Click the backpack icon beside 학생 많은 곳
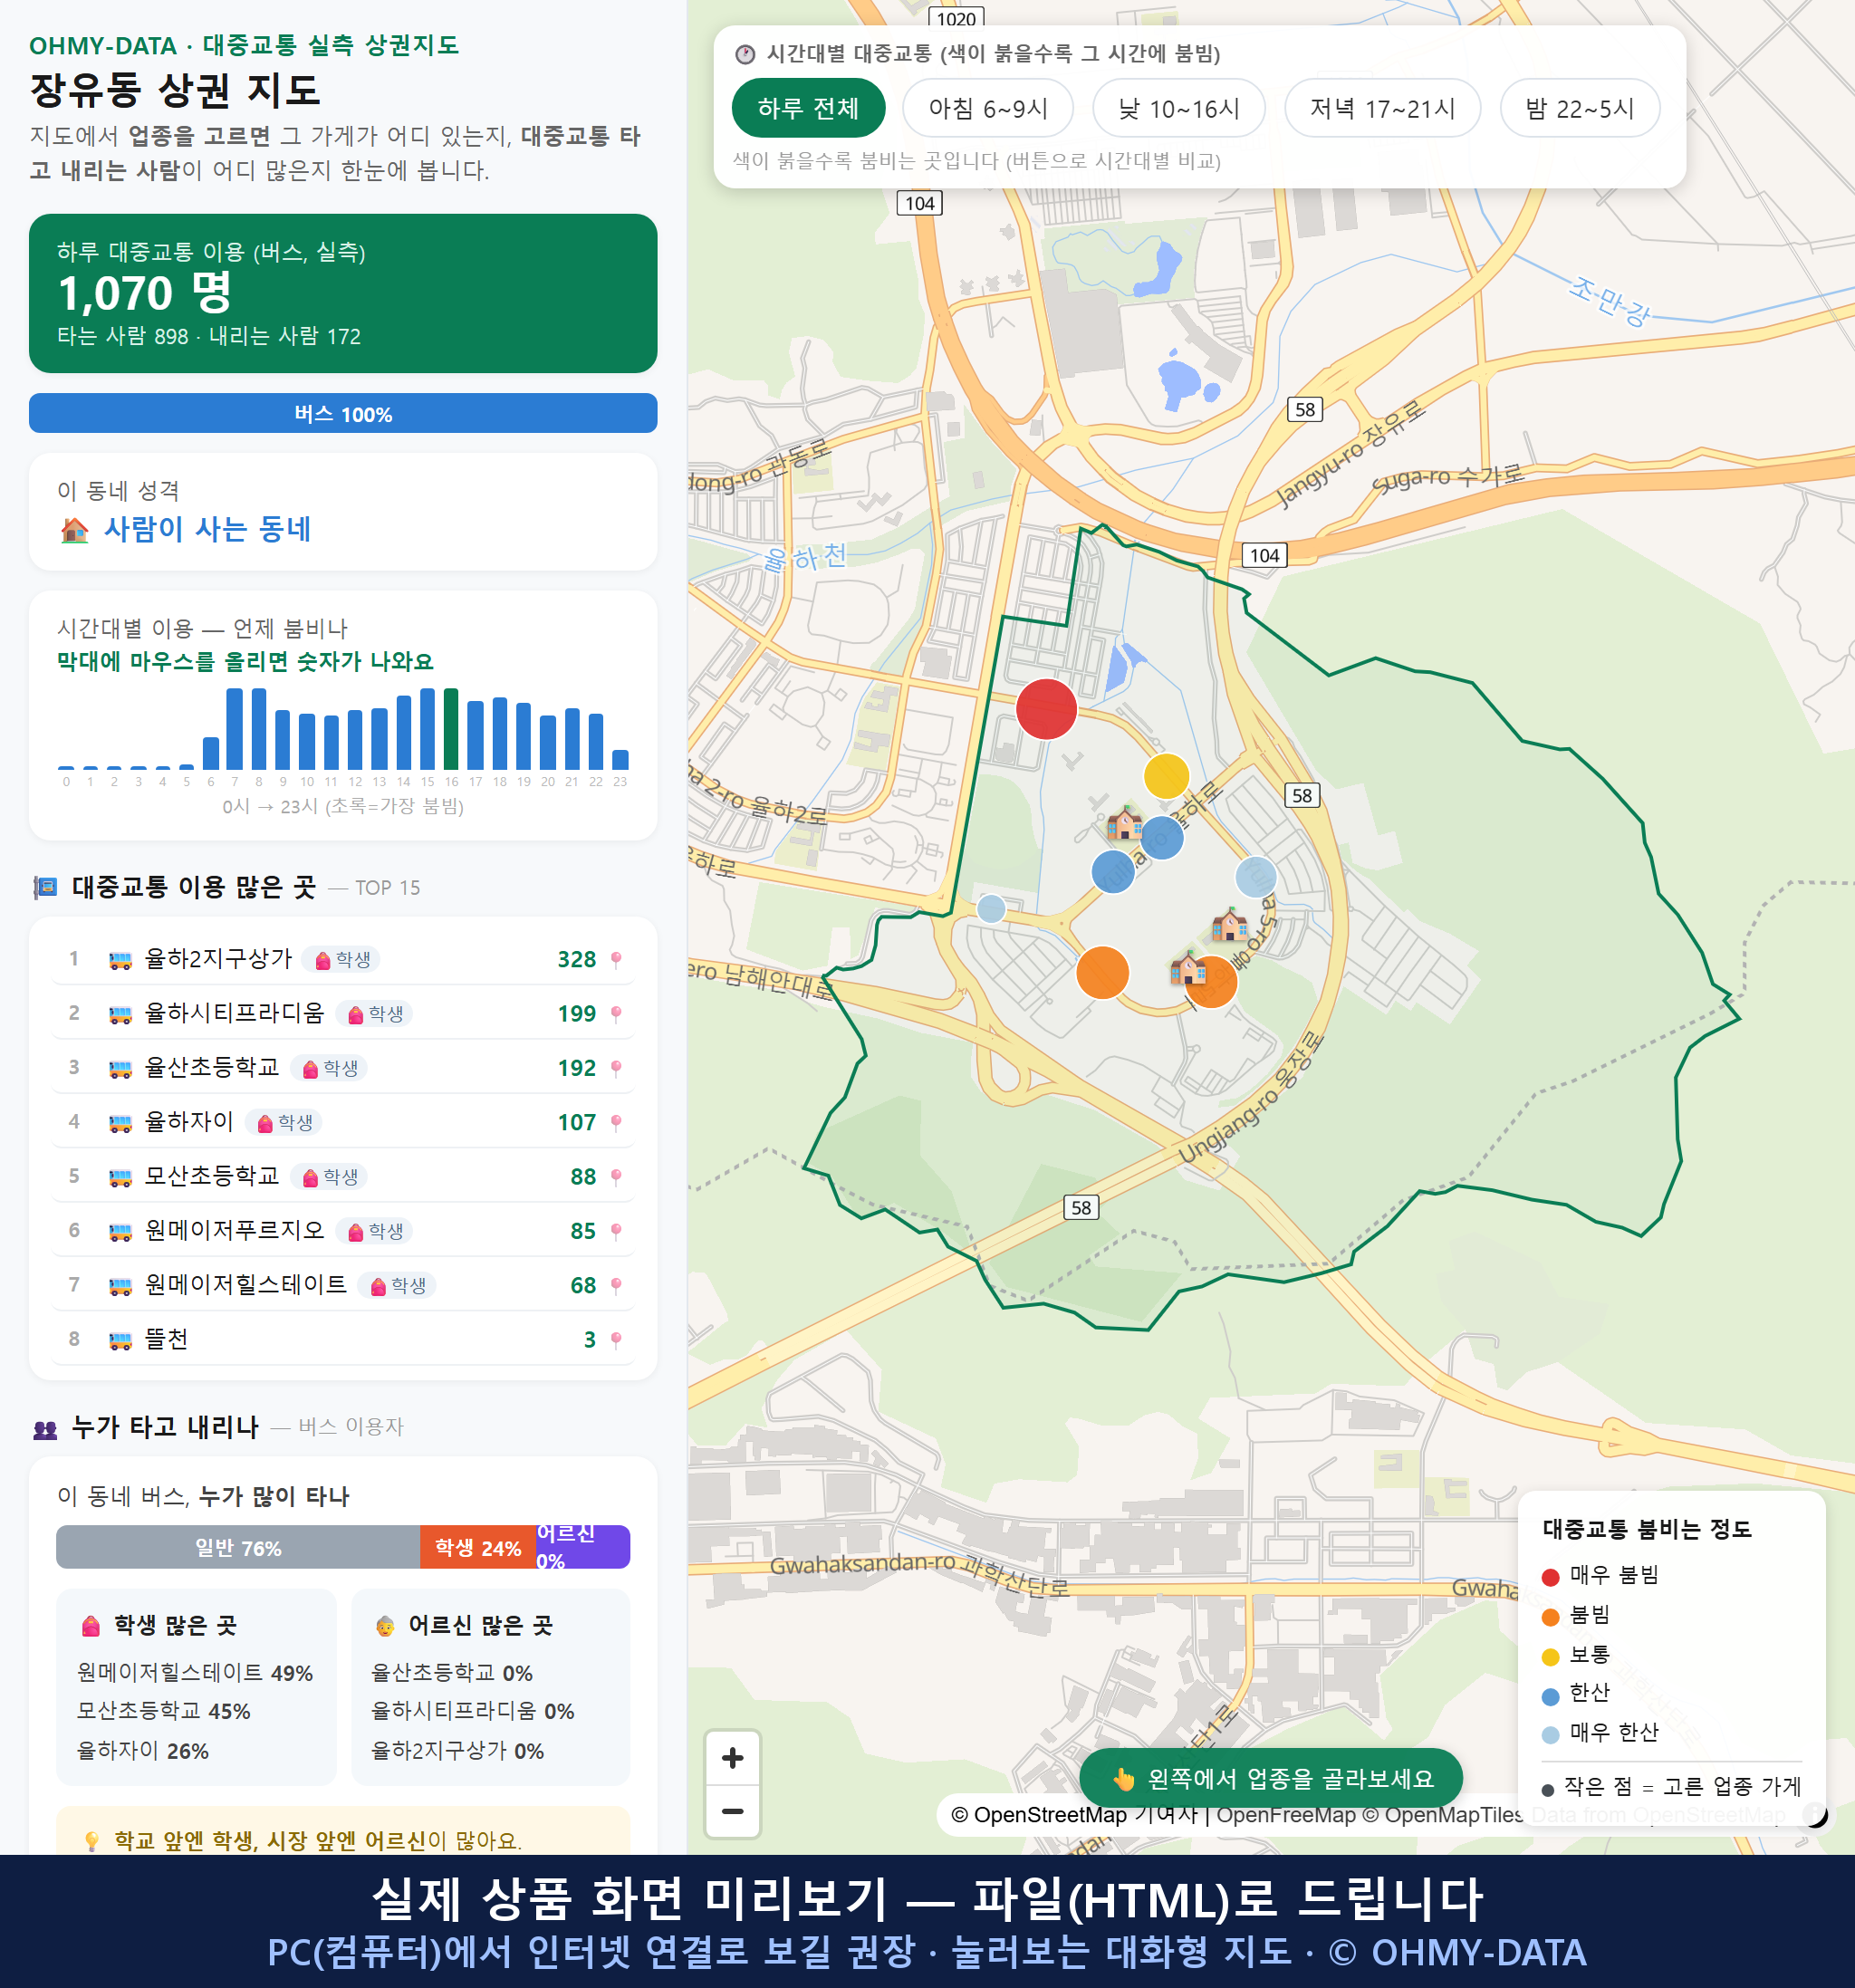 91,1626
